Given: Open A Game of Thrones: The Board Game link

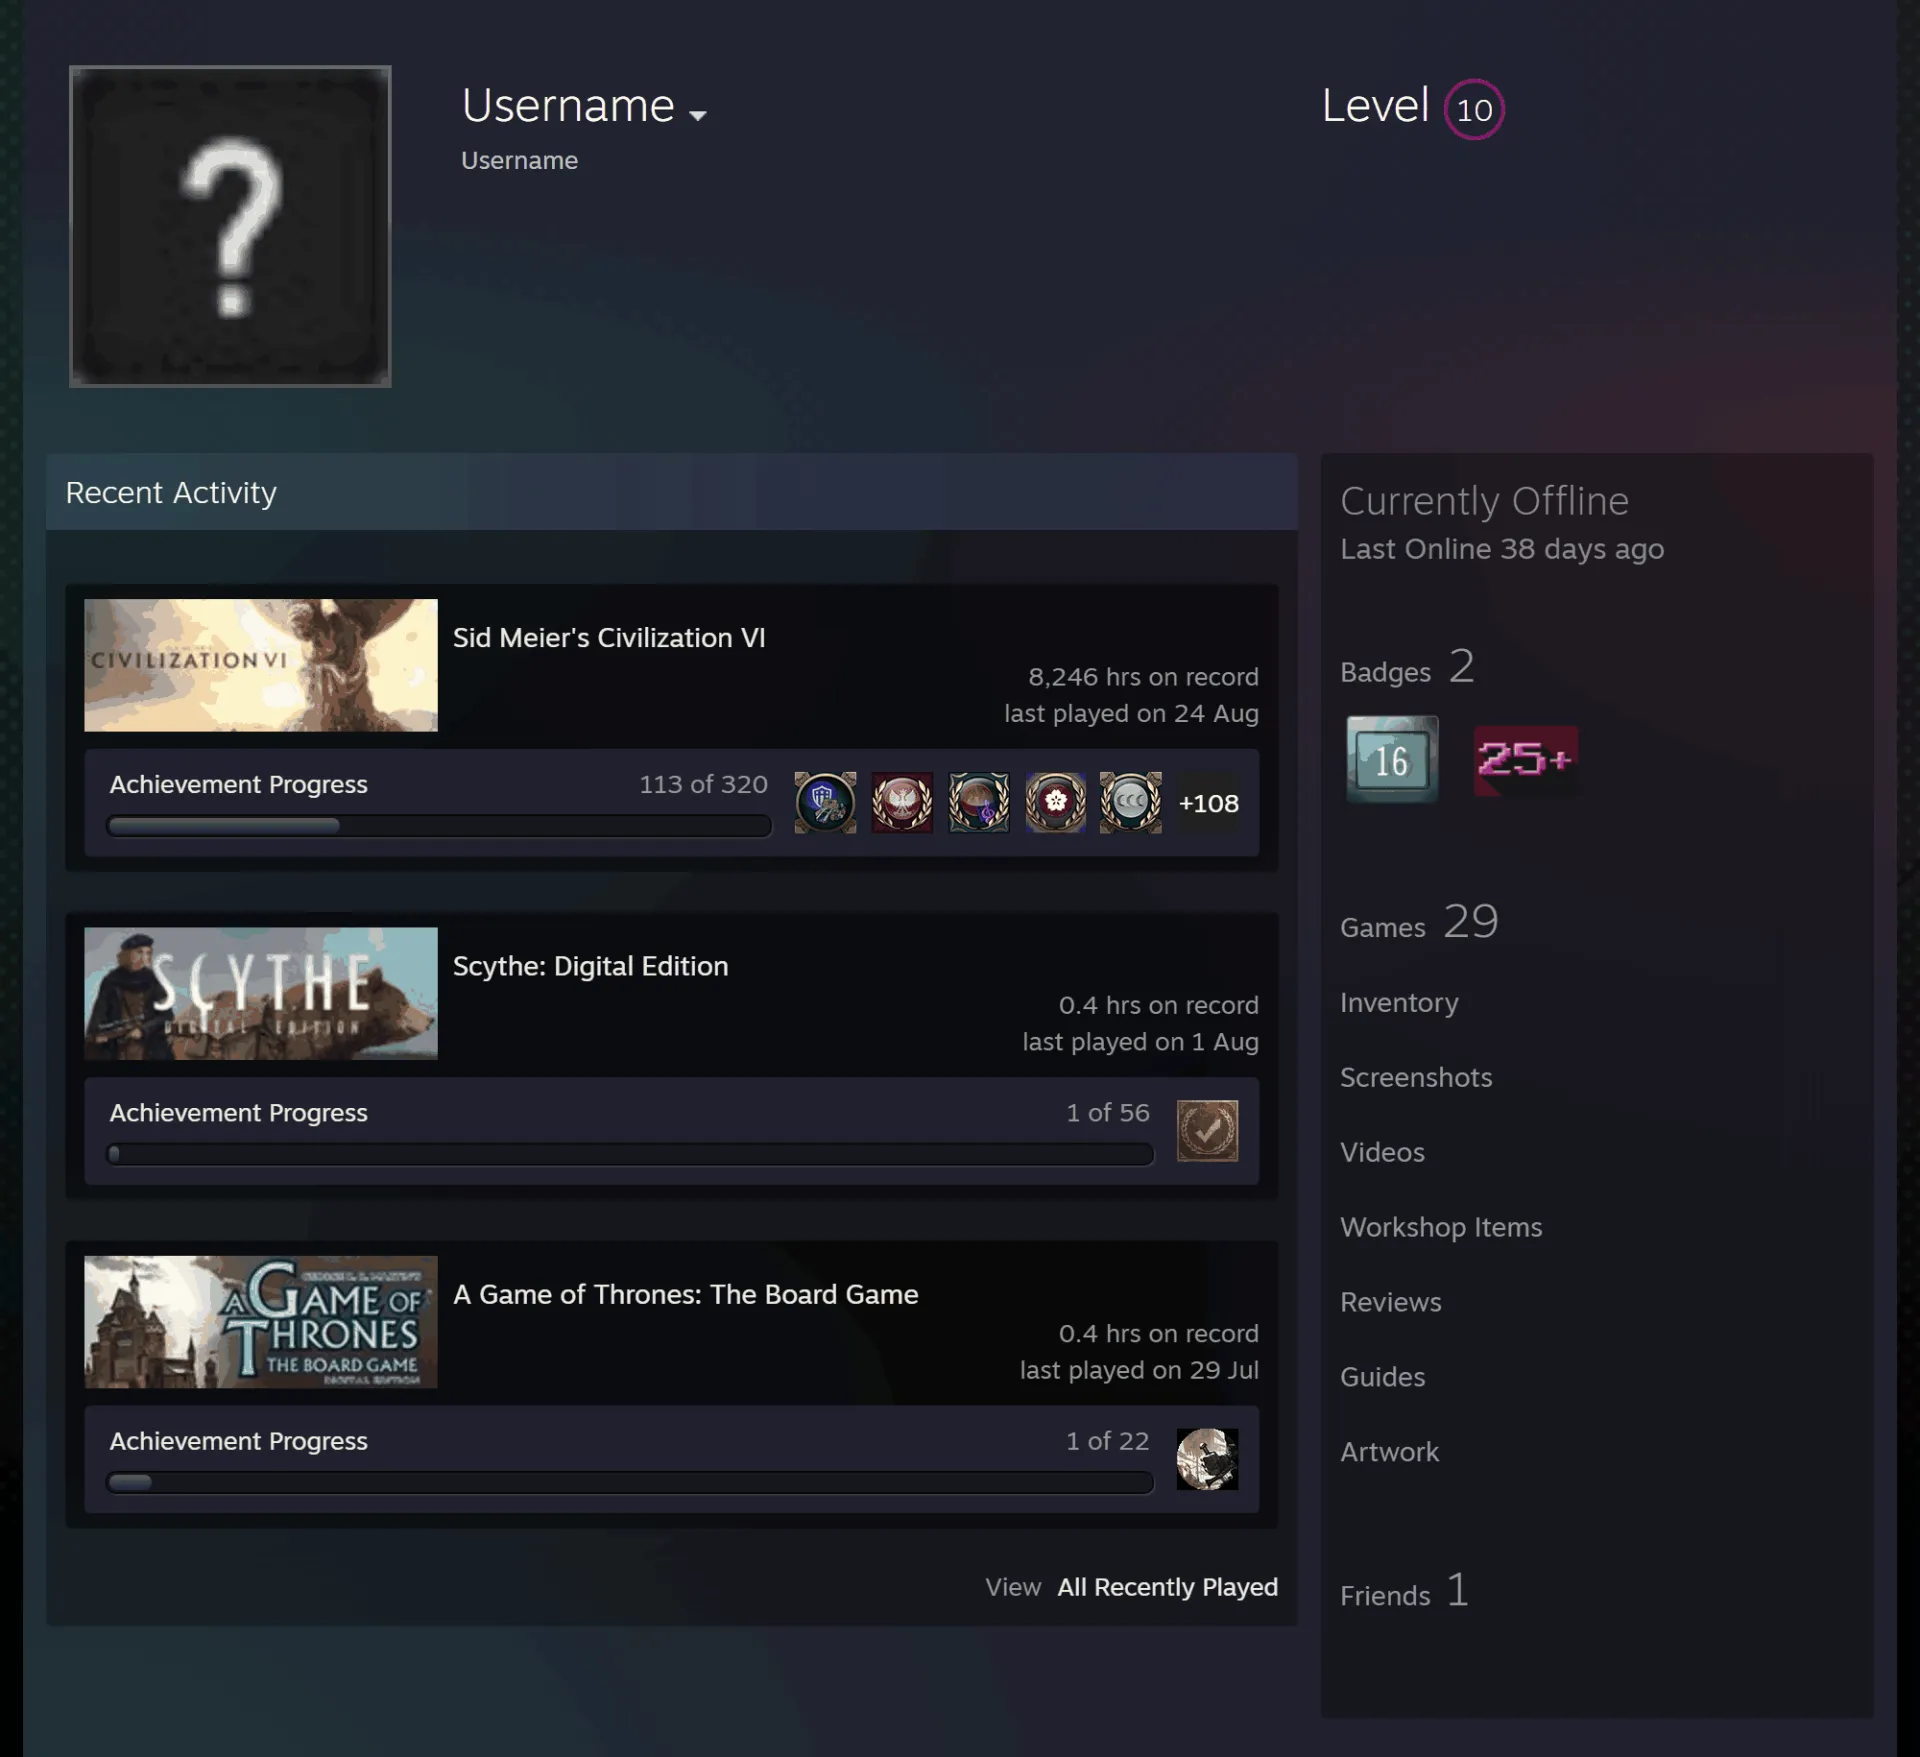Looking at the screenshot, I should coord(686,1294).
